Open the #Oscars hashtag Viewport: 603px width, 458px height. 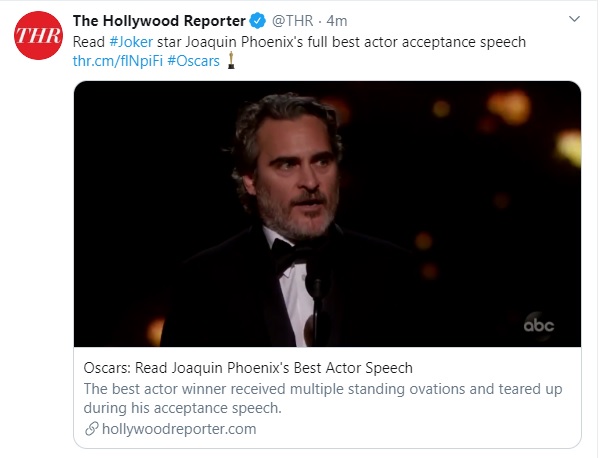193,62
